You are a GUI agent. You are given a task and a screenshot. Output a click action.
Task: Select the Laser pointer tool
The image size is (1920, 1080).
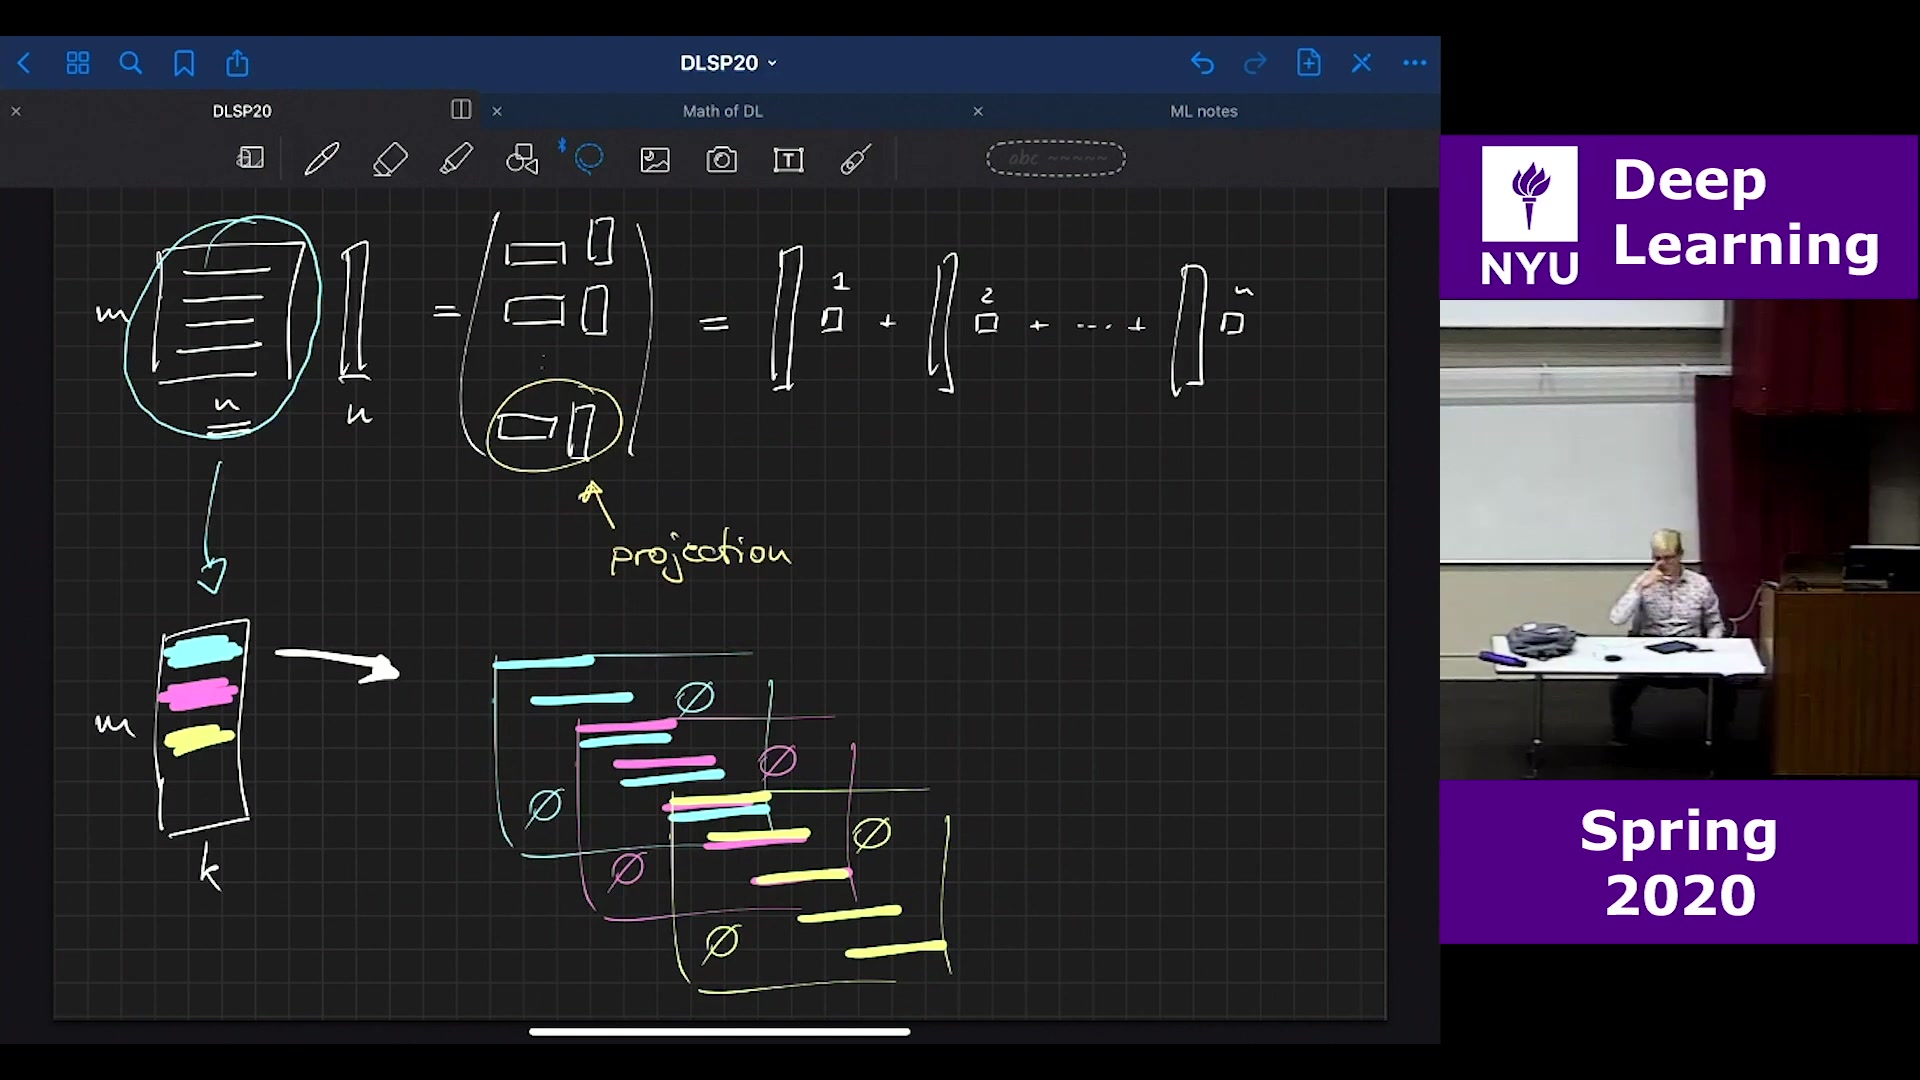tap(855, 160)
